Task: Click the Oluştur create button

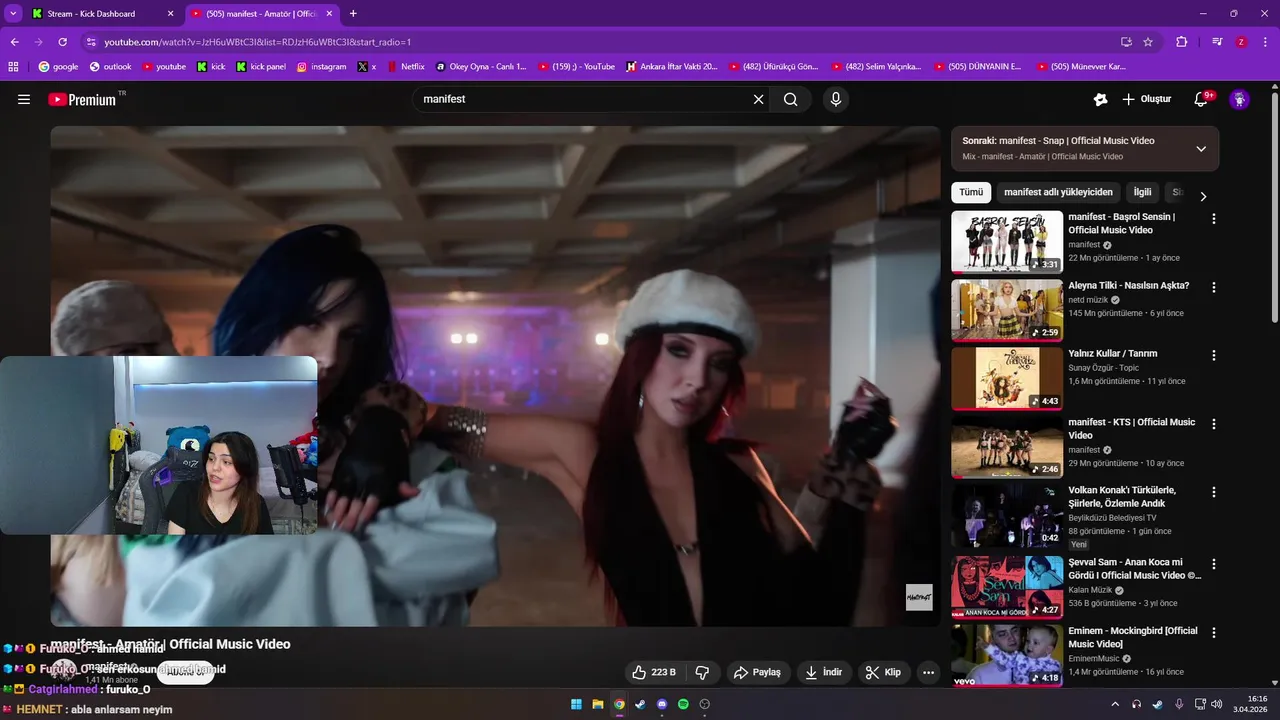Action: (1146, 99)
